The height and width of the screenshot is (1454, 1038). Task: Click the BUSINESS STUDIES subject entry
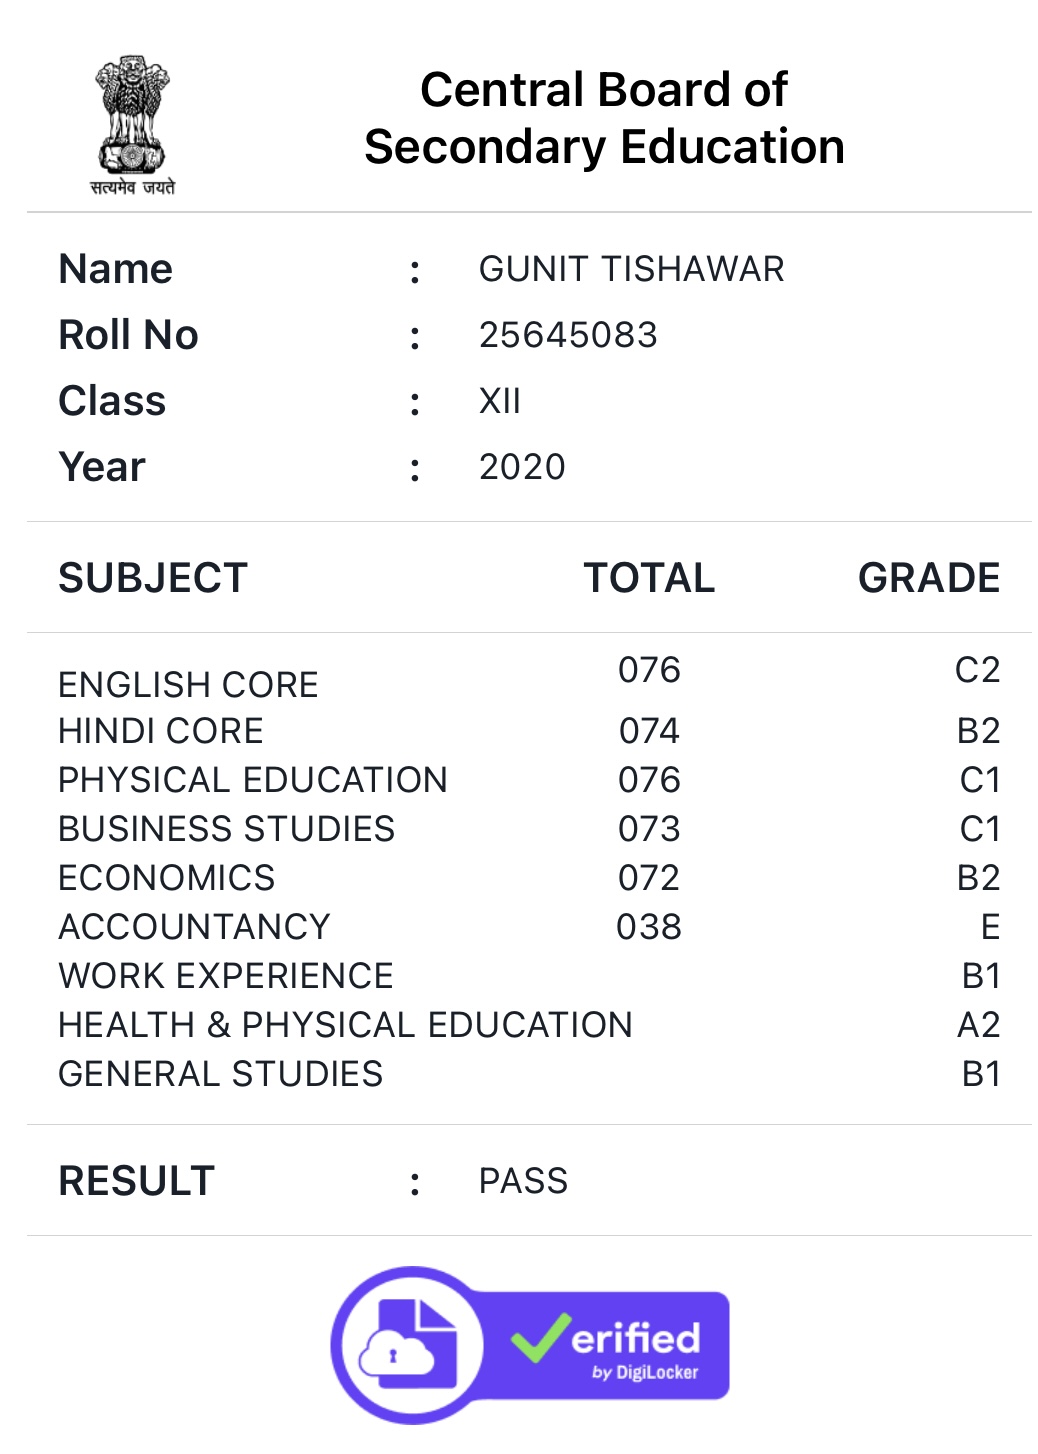click(227, 829)
